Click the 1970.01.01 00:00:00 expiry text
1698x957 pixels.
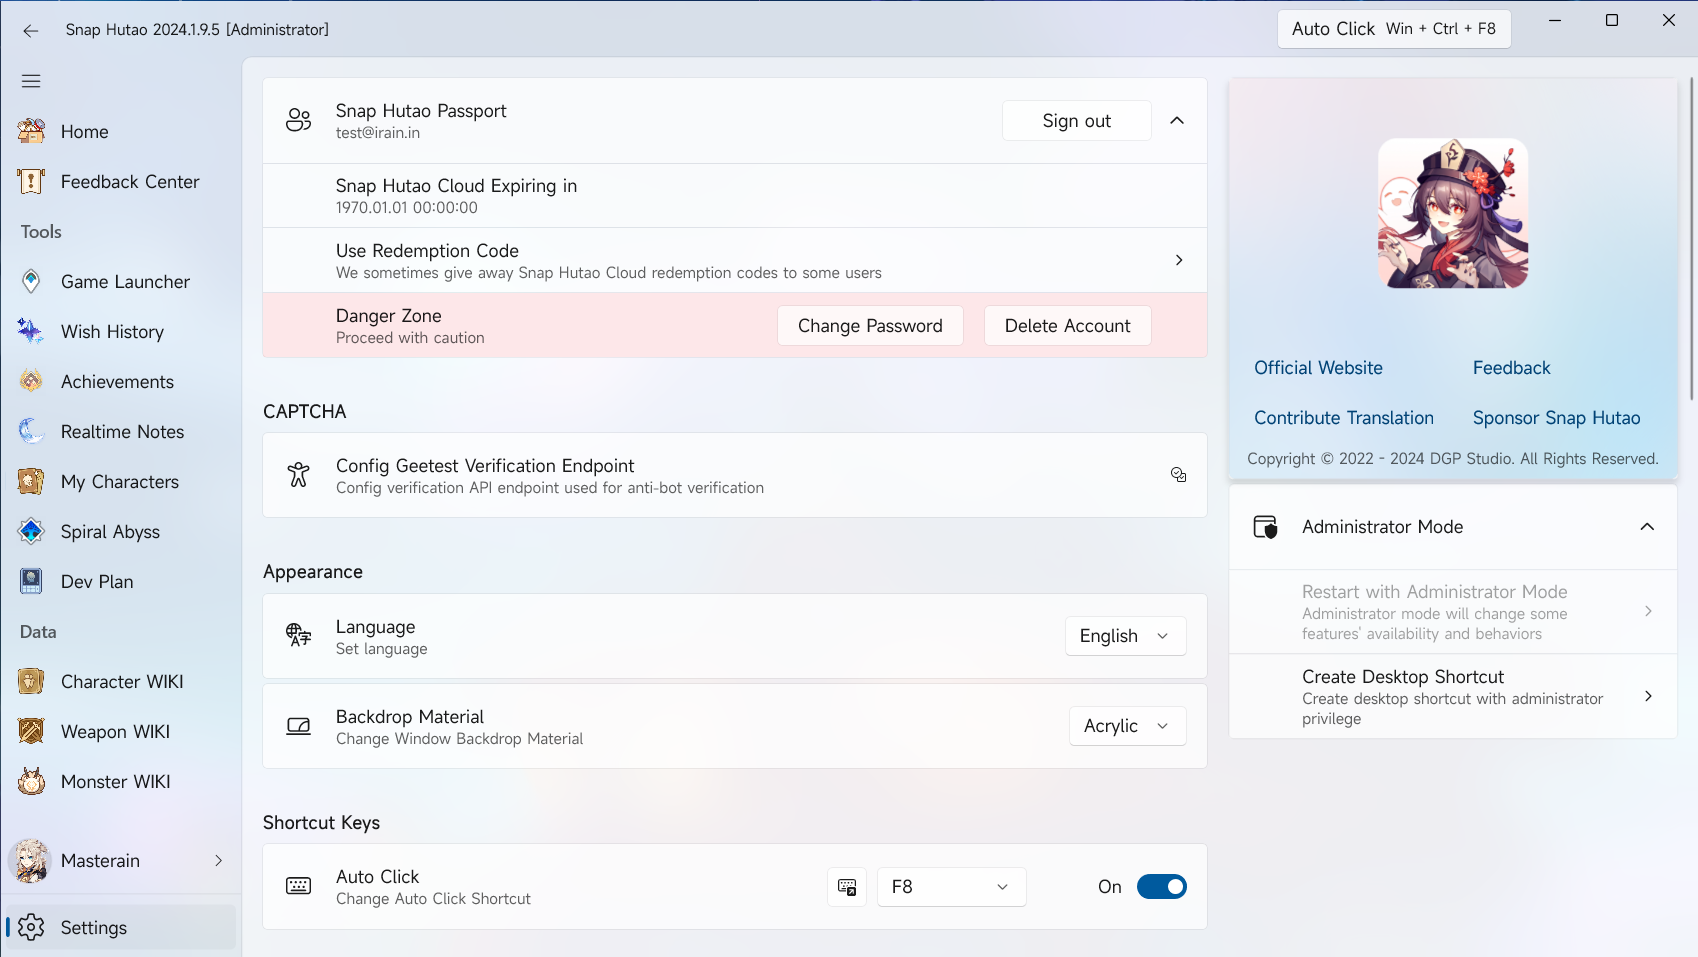407,208
